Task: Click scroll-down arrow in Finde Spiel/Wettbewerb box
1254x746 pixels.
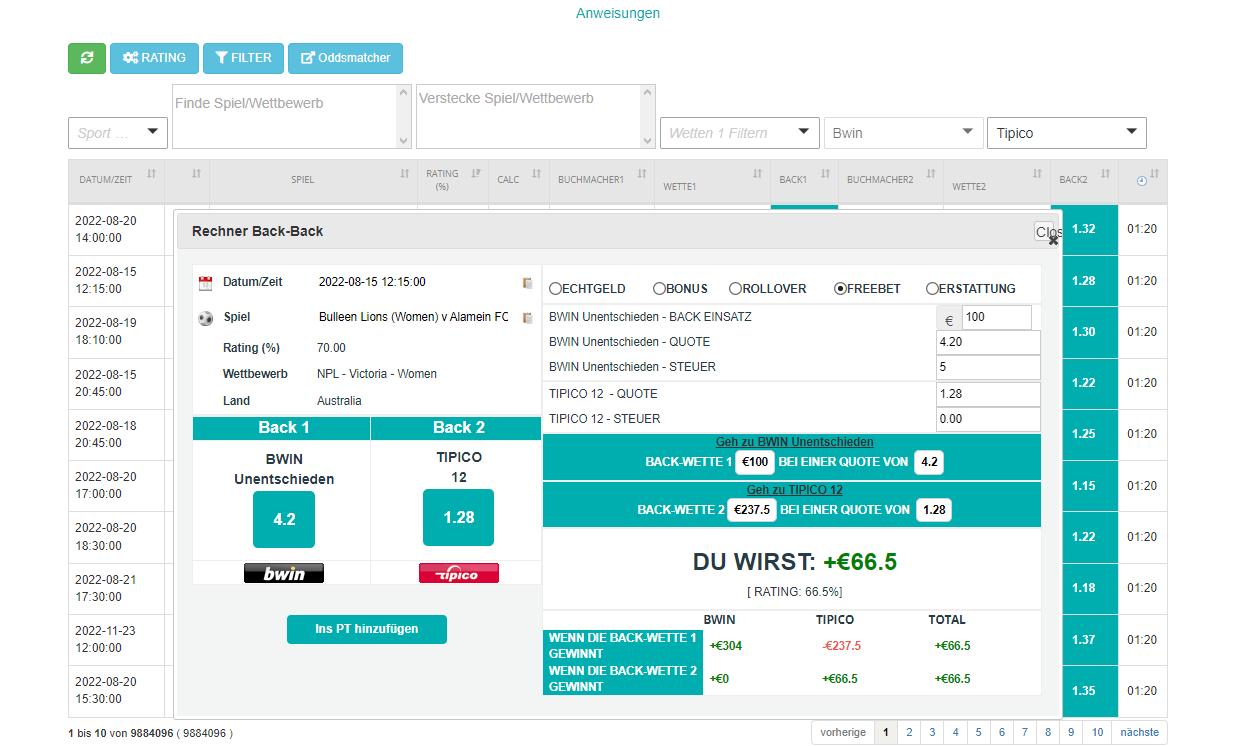Action: (403, 141)
